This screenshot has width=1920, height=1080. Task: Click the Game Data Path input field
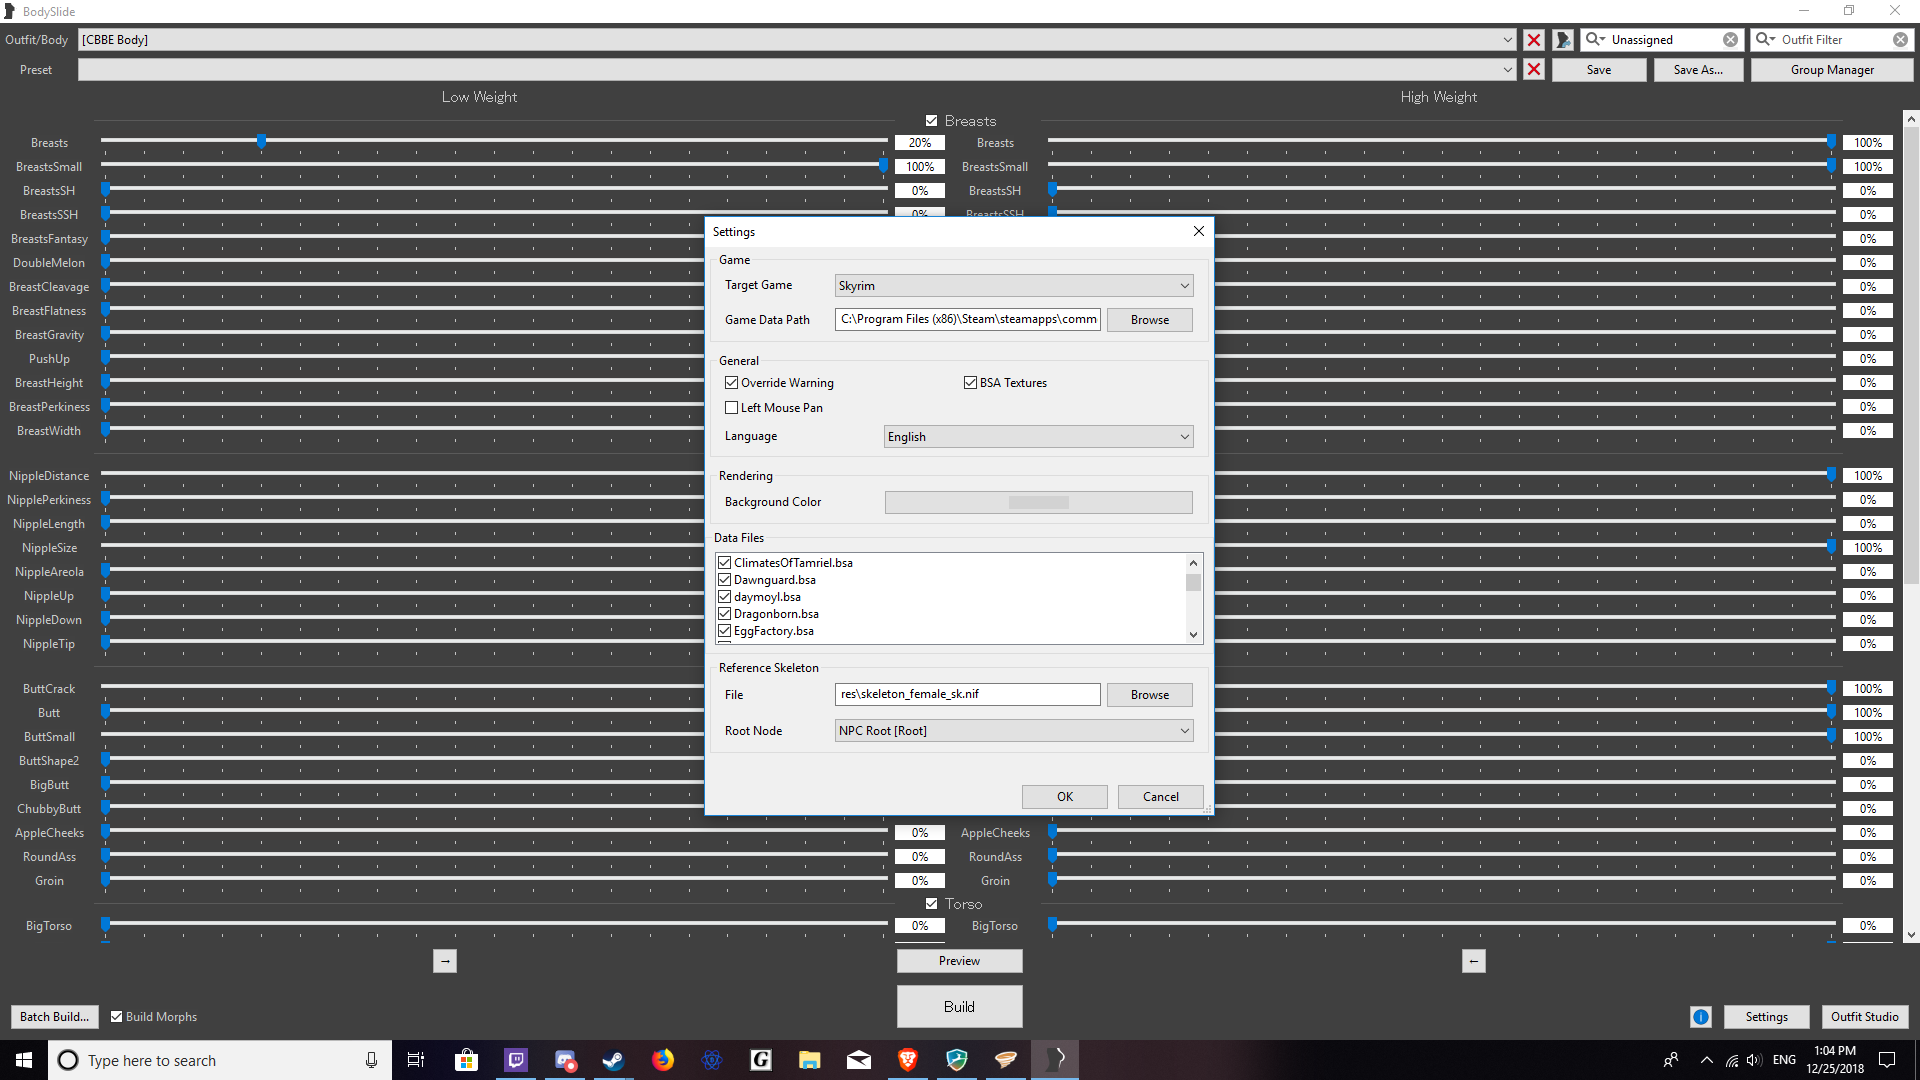tap(968, 320)
